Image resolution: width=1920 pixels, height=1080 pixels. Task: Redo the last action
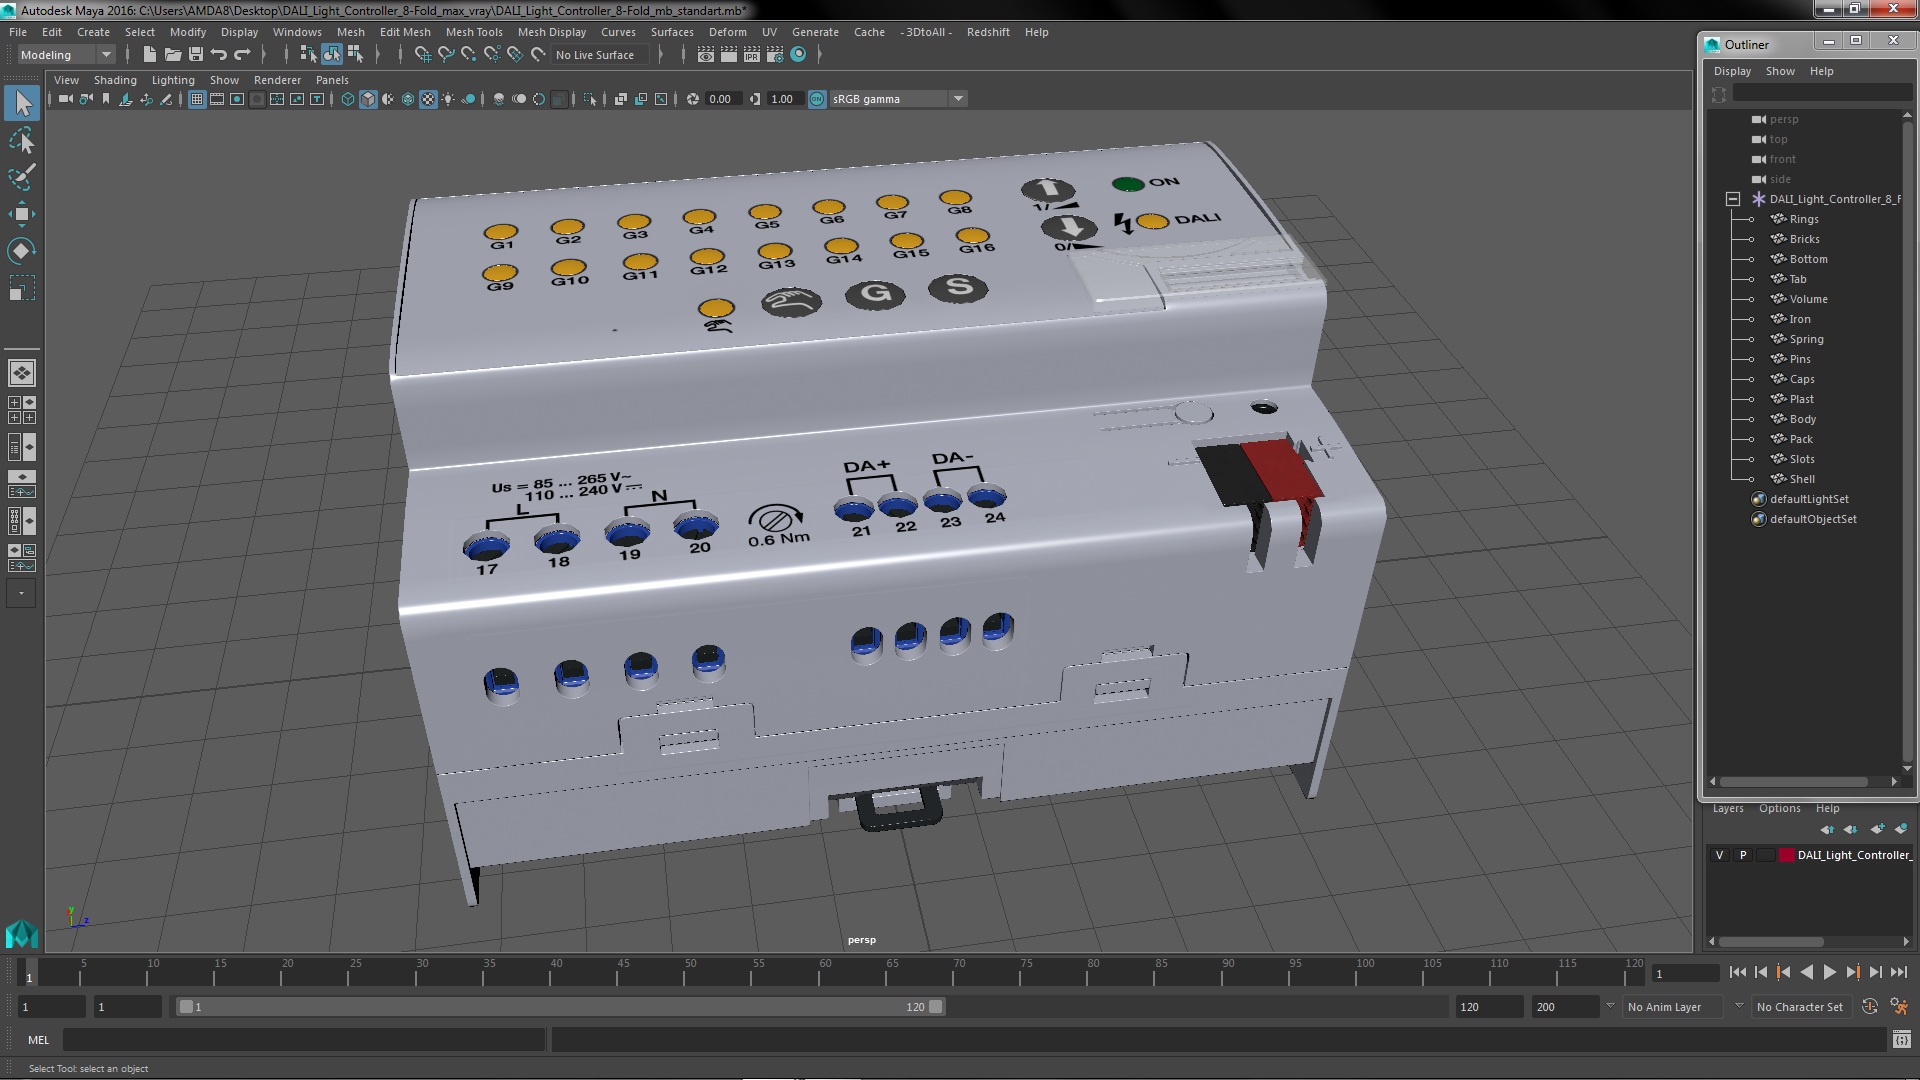[x=242, y=55]
